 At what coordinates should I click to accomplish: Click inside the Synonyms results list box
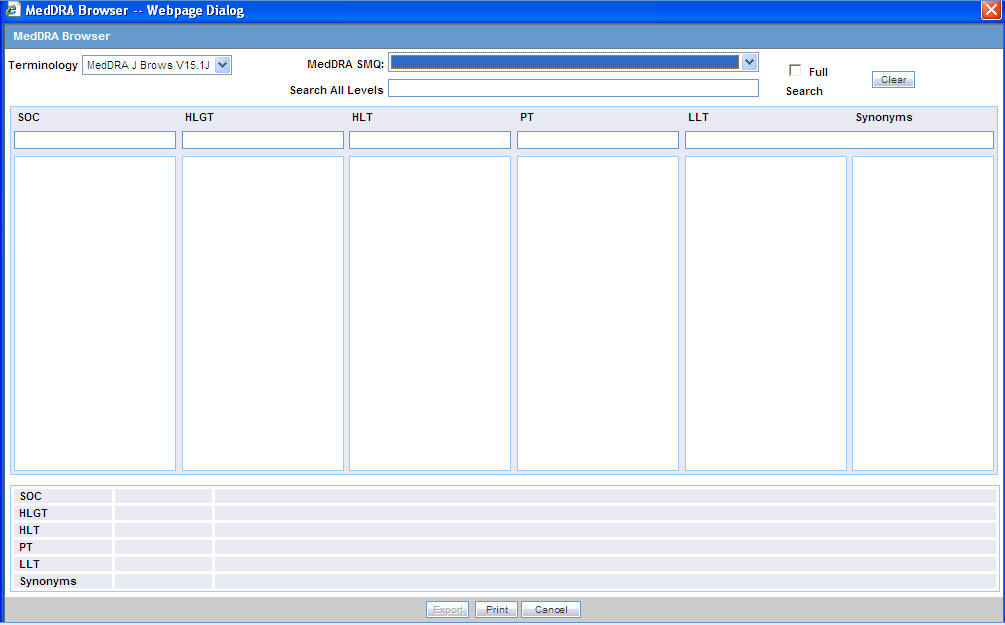click(x=923, y=313)
